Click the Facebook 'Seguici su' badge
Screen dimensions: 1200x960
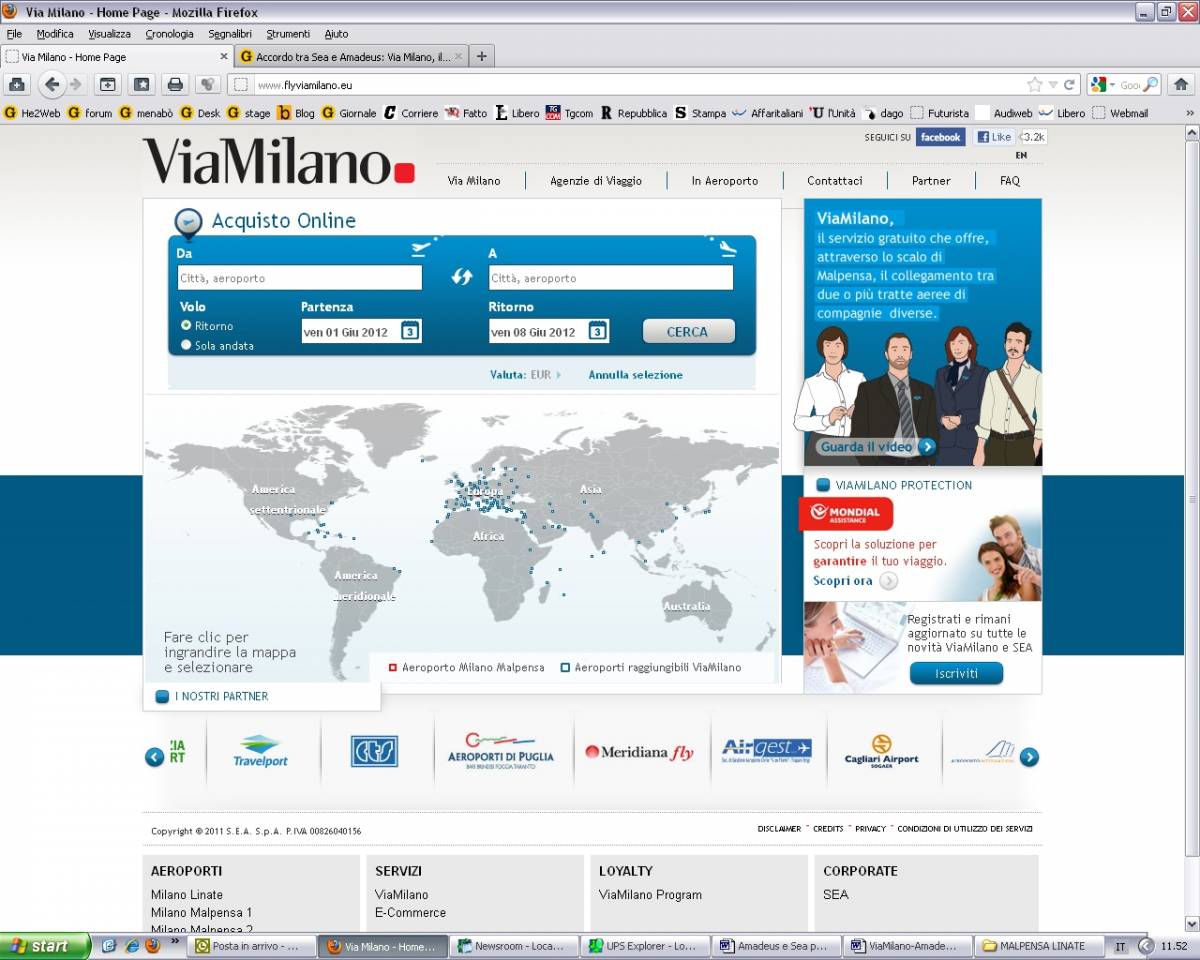coord(940,137)
